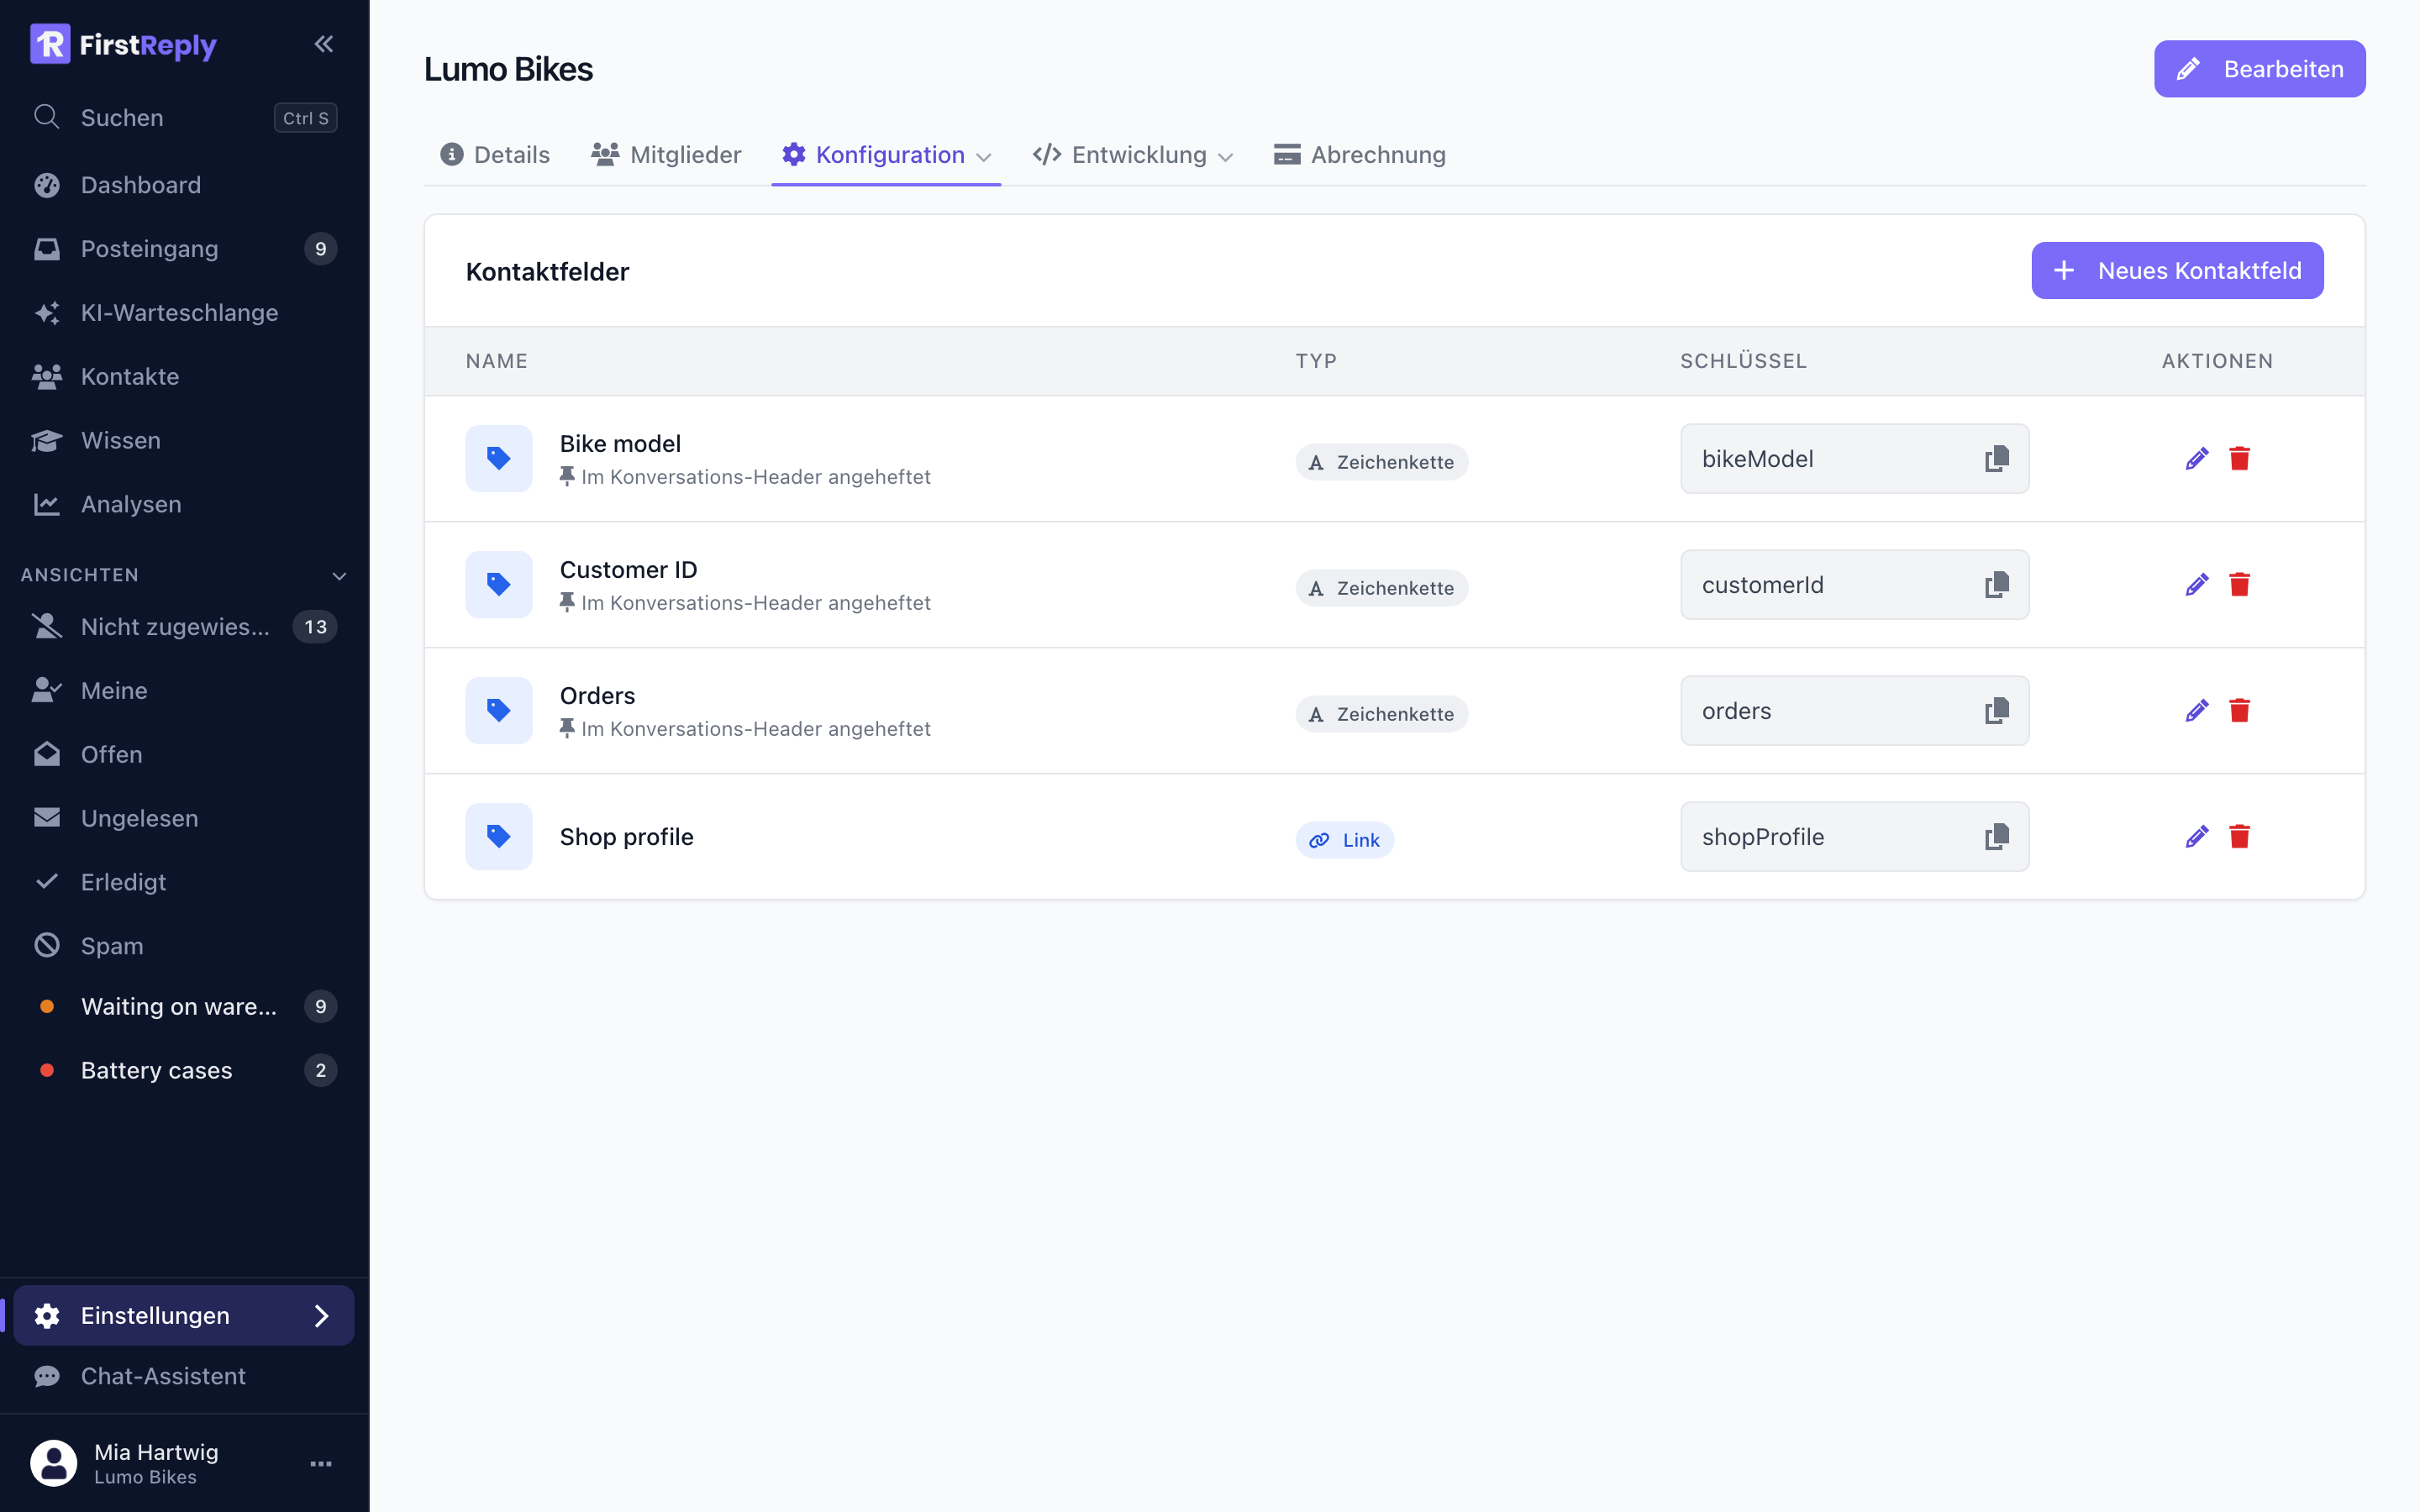Viewport: 2420px width, 1512px height.
Task: Click the Shop profile tag icon
Action: tap(499, 837)
